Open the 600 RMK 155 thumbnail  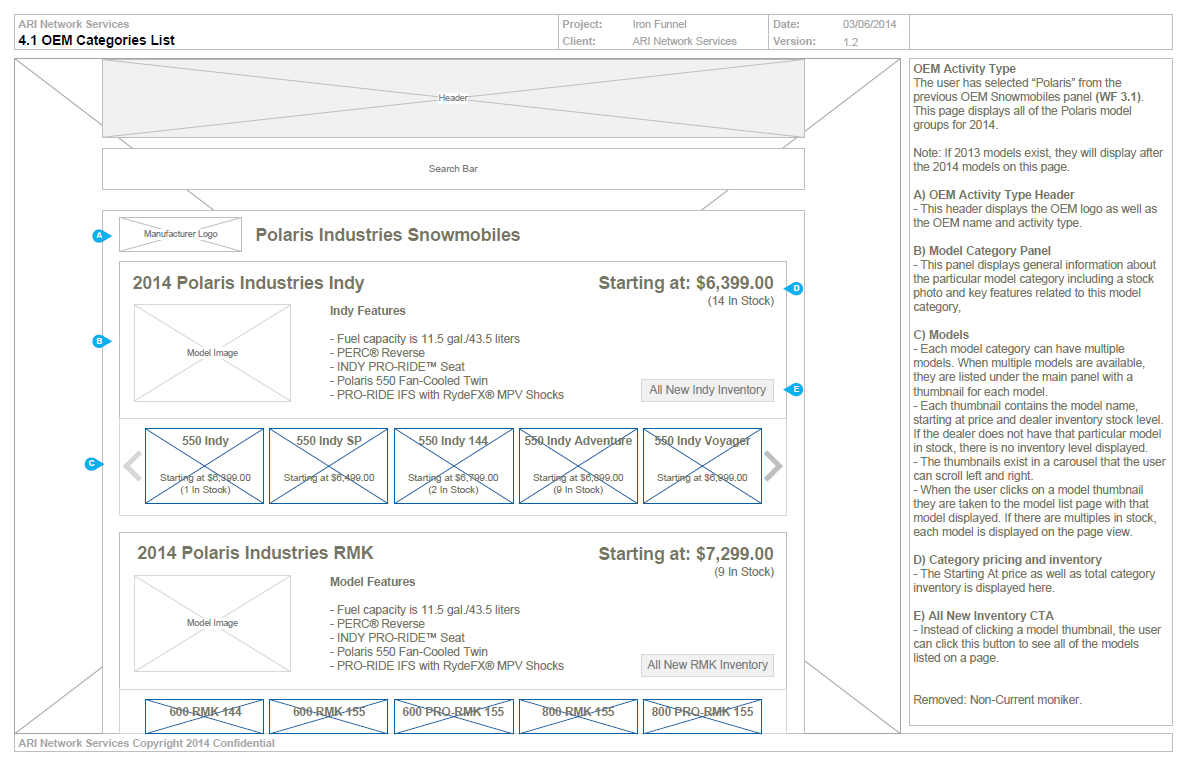click(x=329, y=716)
